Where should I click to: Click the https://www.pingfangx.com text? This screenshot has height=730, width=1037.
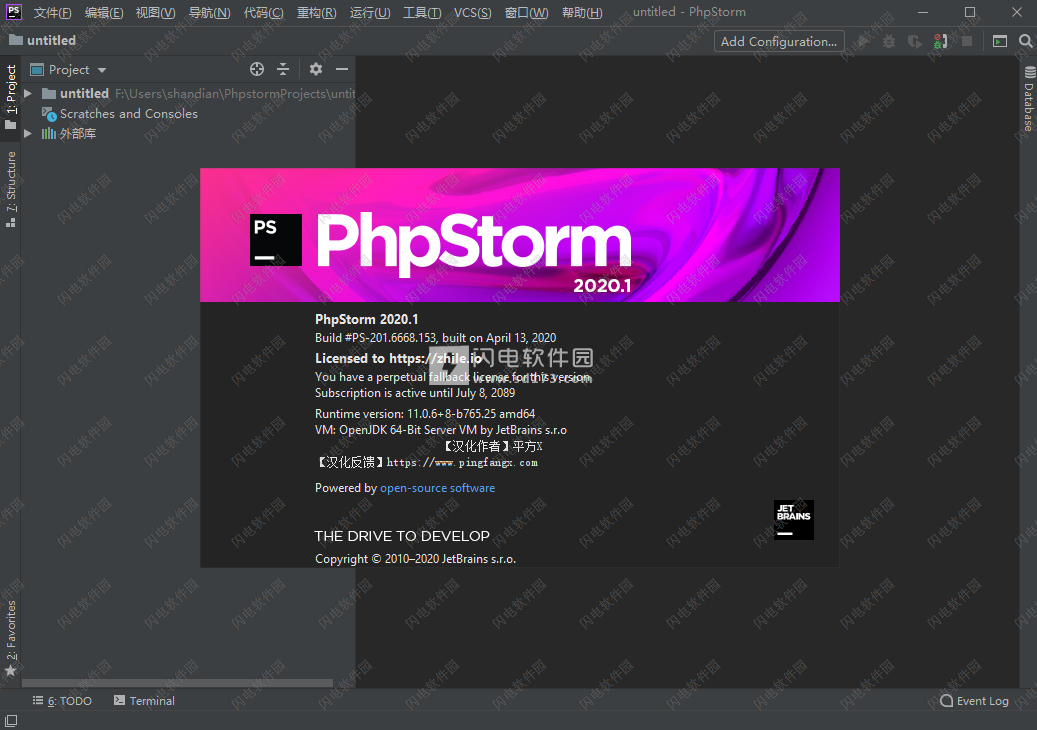[x=462, y=463]
